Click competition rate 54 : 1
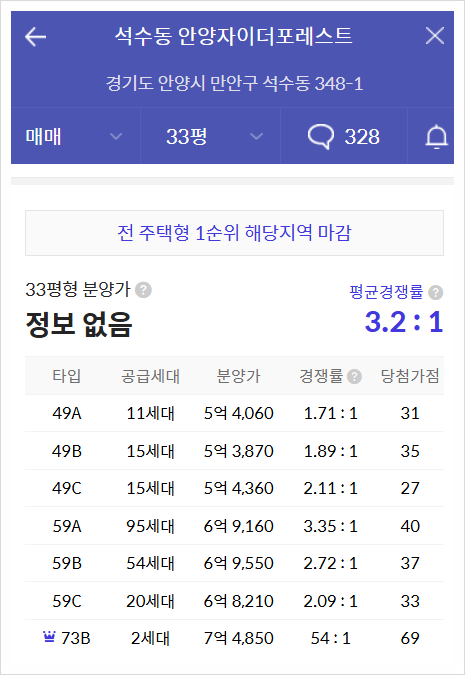 331,638
